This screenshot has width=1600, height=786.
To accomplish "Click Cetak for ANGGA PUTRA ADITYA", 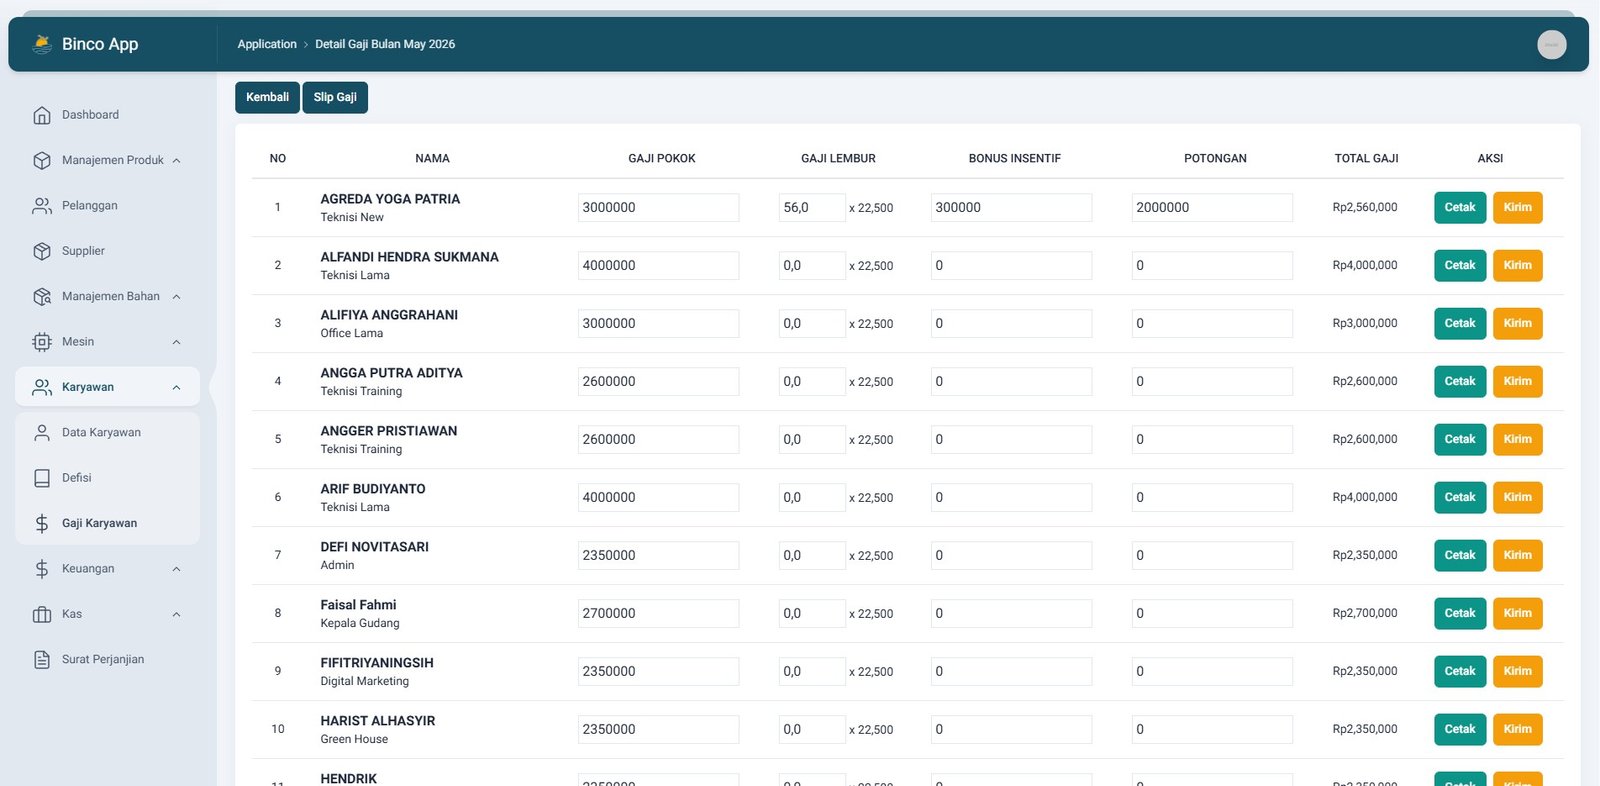I will [1460, 381].
